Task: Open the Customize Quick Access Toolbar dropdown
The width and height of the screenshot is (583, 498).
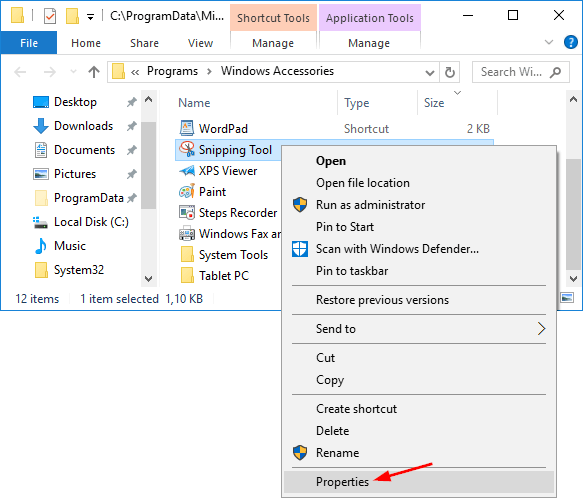Action: click(x=90, y=17)
